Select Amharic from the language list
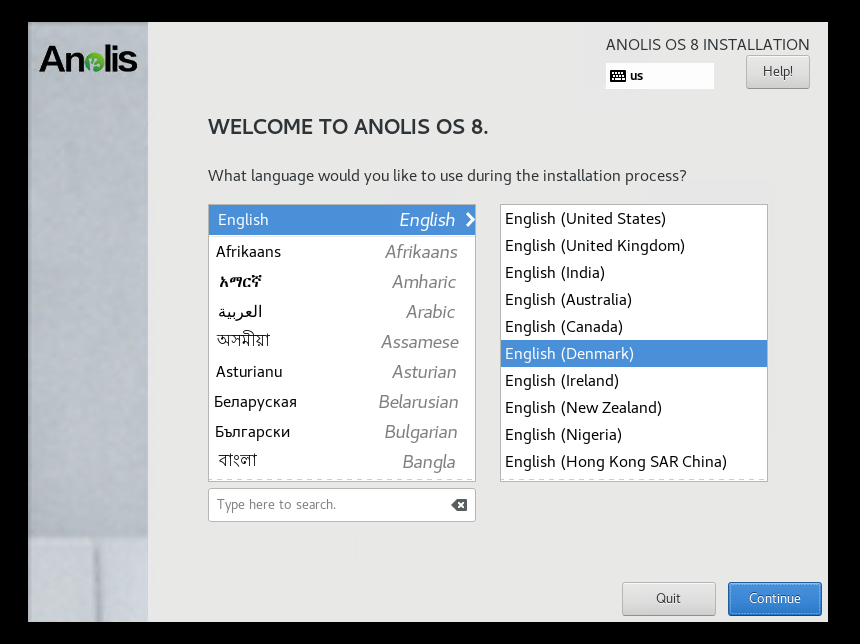The height and width of the screenshot is (644, 860). click(341, 282)
